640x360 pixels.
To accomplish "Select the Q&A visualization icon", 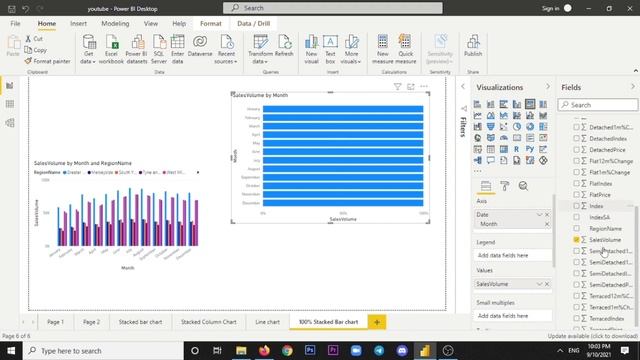I will [491, 160].
